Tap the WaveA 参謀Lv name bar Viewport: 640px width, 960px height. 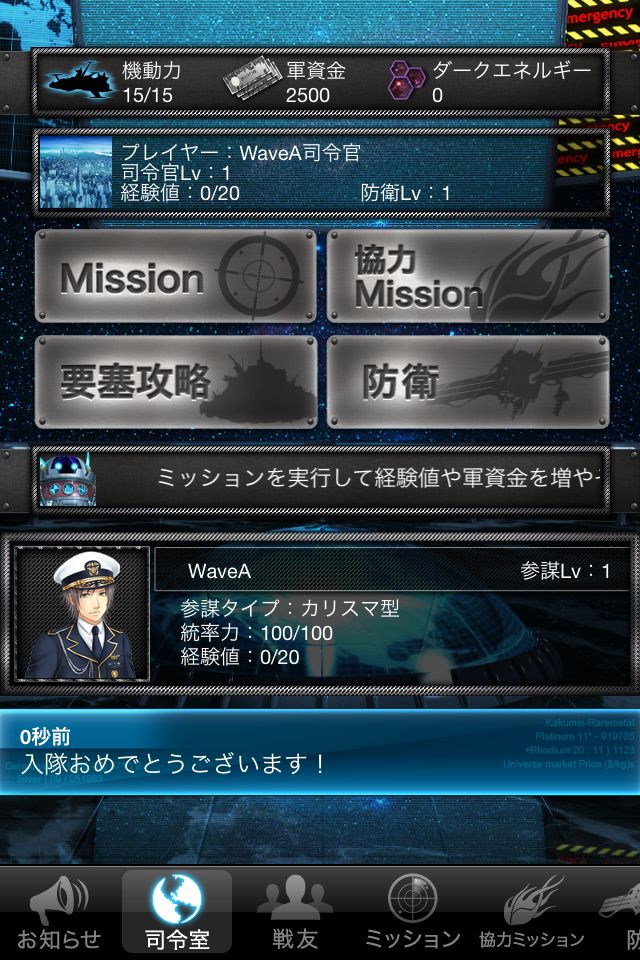[392, 571]
